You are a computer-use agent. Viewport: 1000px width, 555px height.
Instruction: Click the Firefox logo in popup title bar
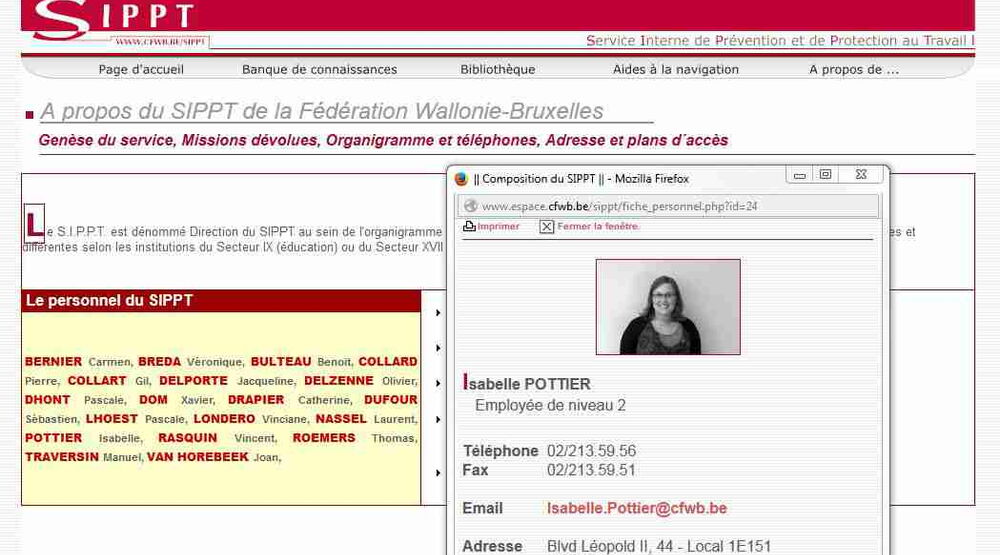(461, 179)
